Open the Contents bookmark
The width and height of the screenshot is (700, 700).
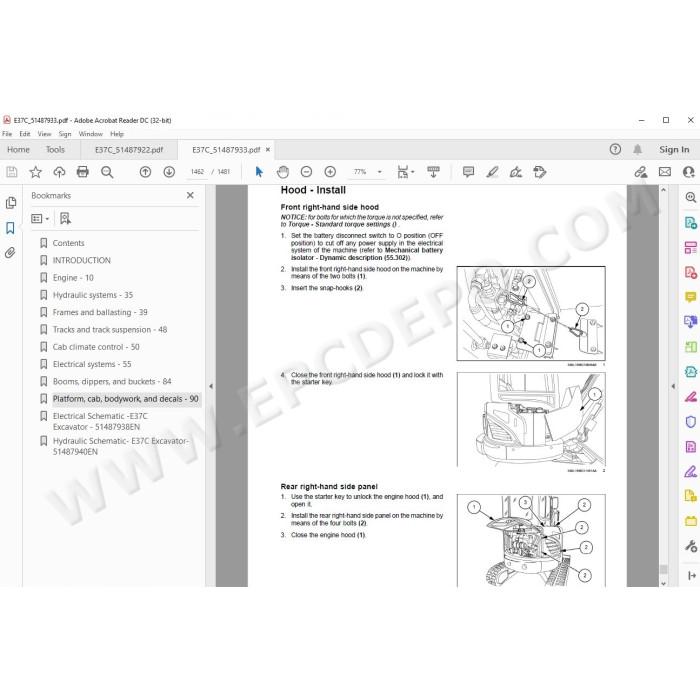pos(68,243)
